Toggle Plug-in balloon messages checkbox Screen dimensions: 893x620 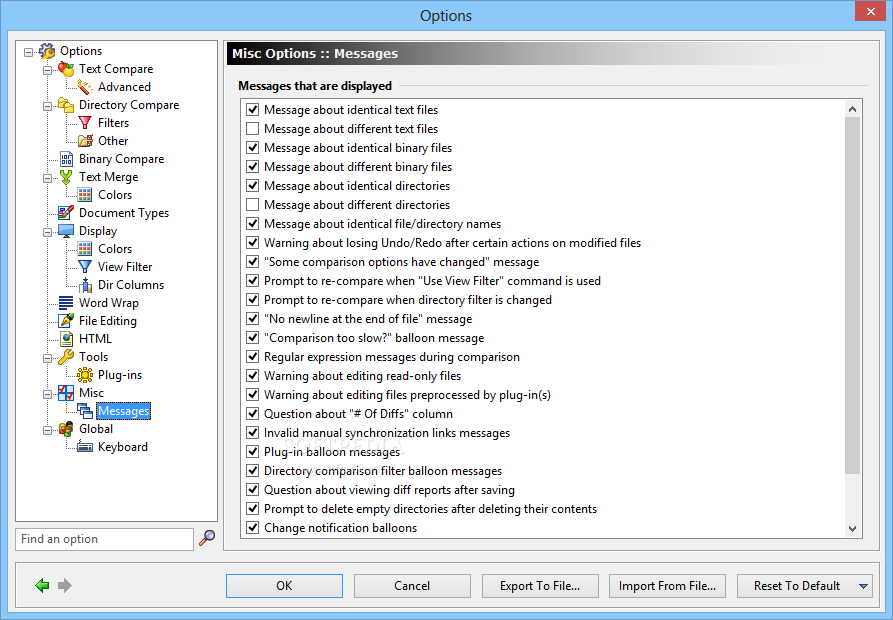(252, 451)
